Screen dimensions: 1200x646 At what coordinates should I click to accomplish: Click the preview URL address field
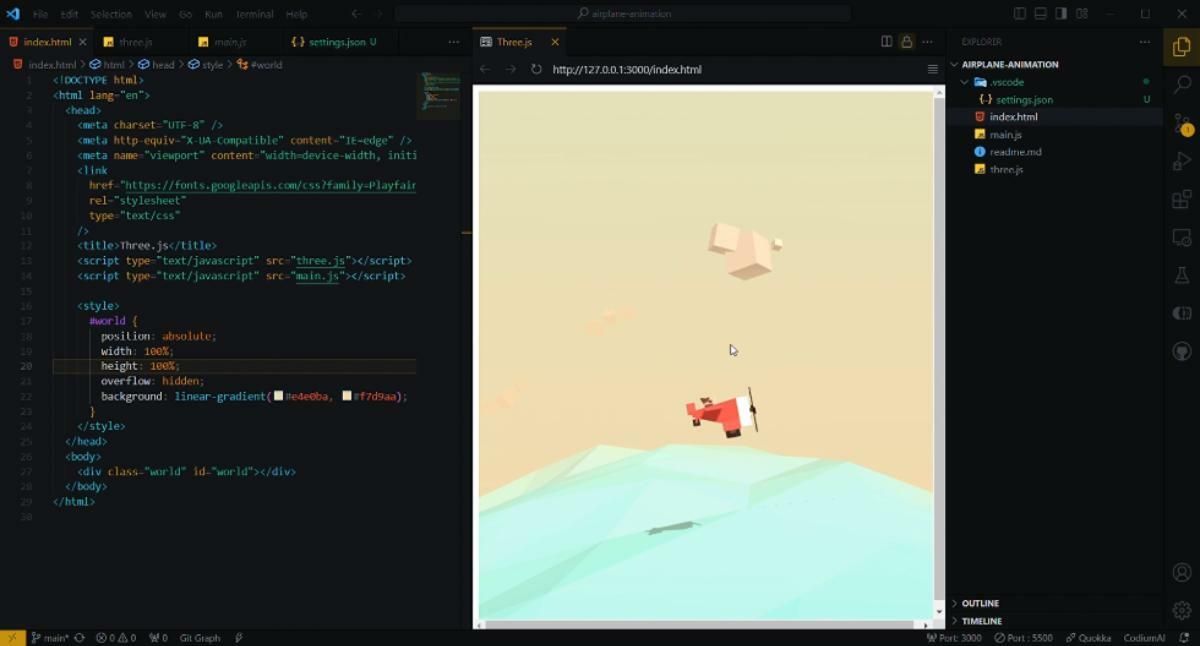(x=626, y=69)
